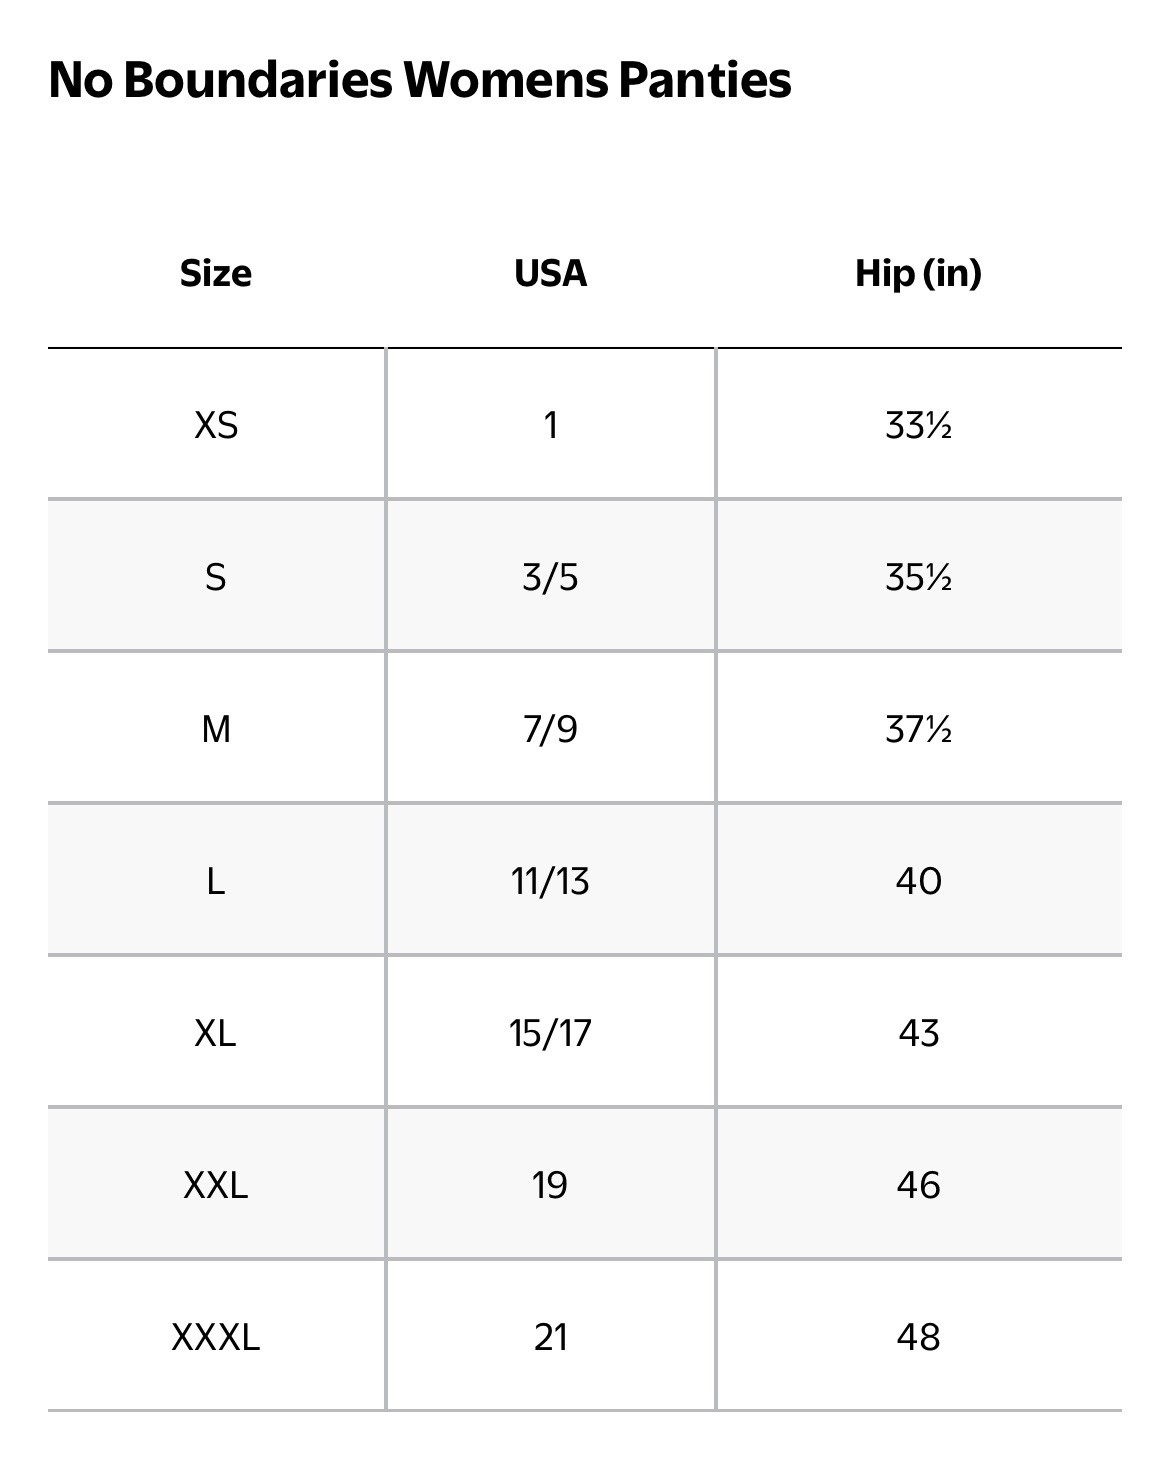Click the USA size 19 cell
The width and height of the screenshot is (1170, 1464).
click(x=550, y=1185)
